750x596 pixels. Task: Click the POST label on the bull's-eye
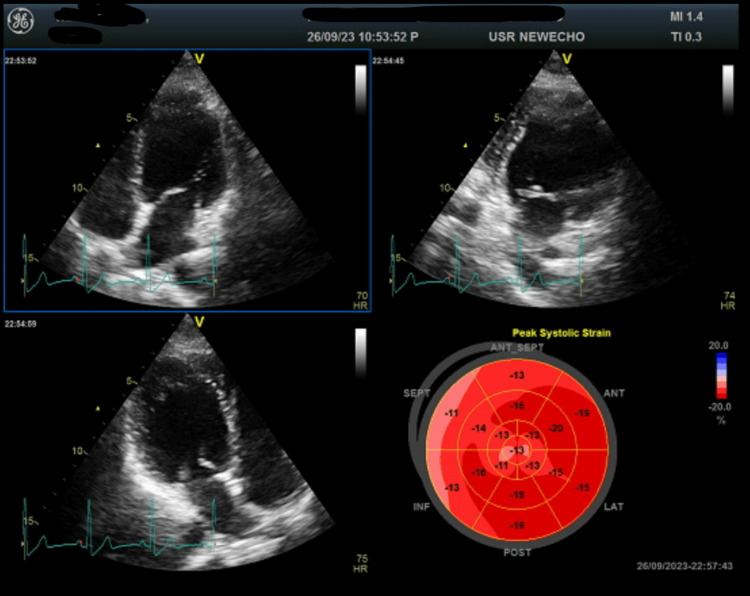coord(517,552)
